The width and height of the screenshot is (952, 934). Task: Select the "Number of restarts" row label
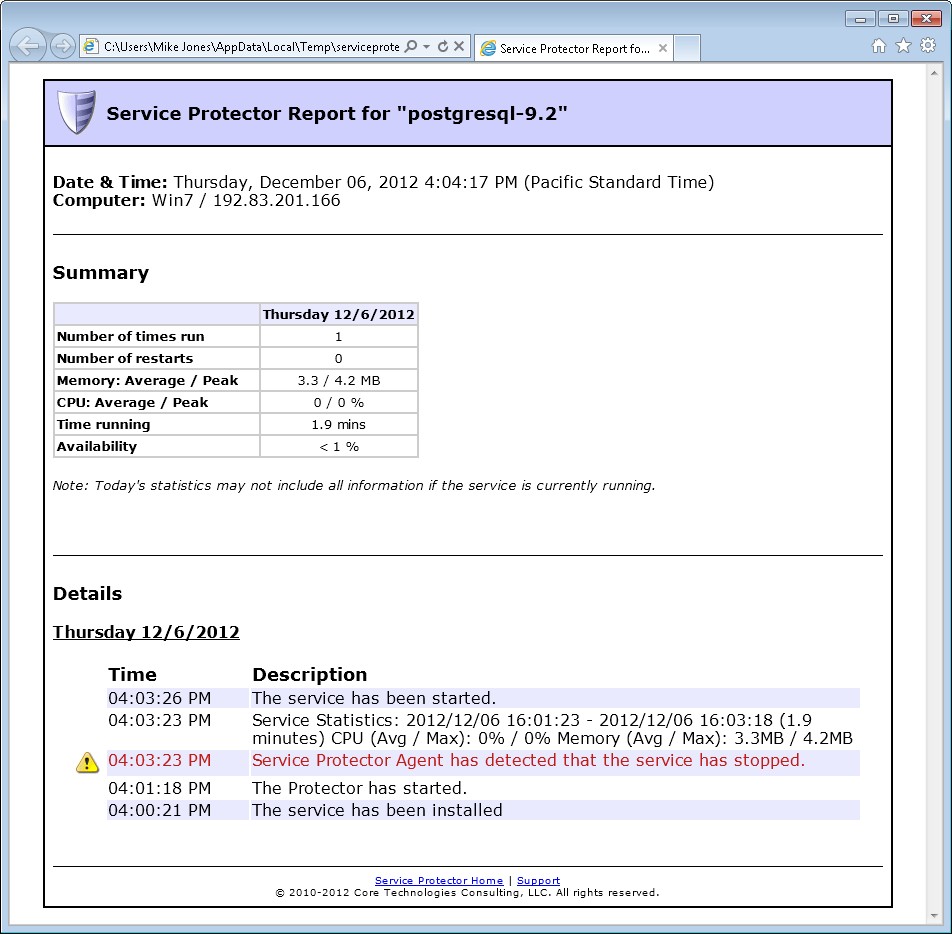(124, 358)
